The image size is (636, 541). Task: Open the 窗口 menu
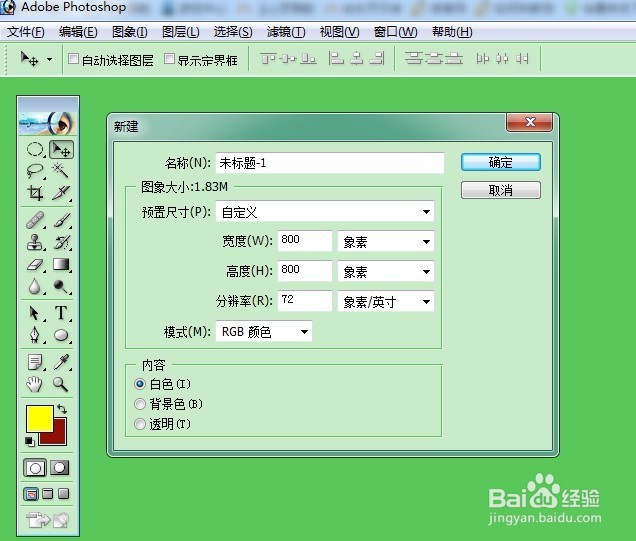395,32
